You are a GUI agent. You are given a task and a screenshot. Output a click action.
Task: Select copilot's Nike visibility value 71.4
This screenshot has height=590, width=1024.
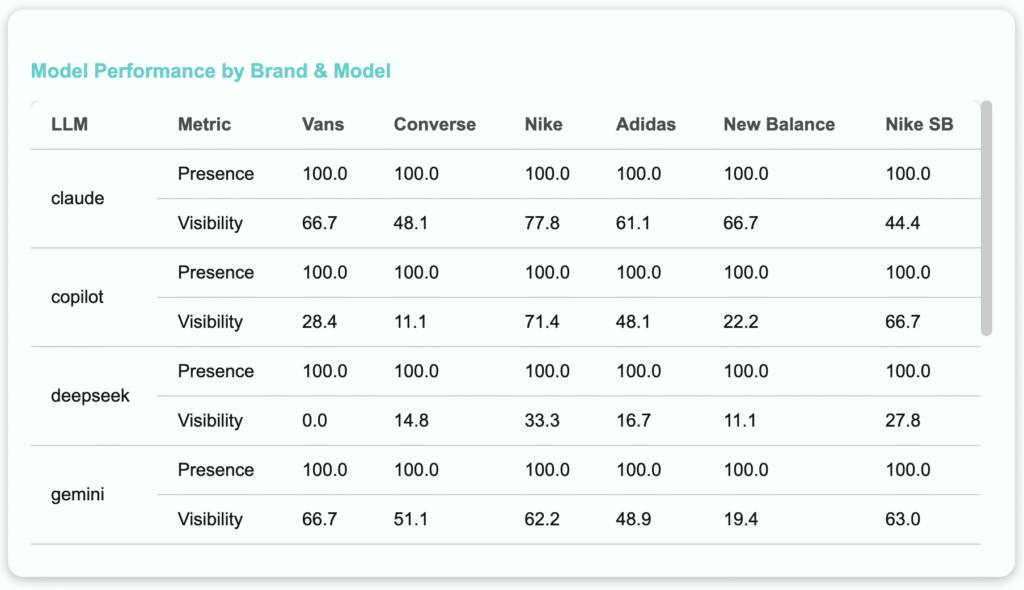pyautogui.click(x=542, y=322)
